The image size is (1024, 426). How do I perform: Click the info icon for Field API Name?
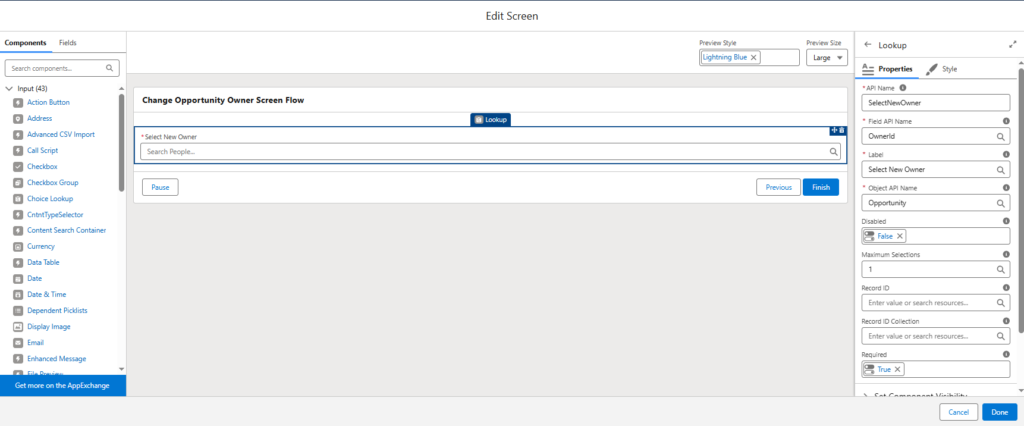(1006, 121)
